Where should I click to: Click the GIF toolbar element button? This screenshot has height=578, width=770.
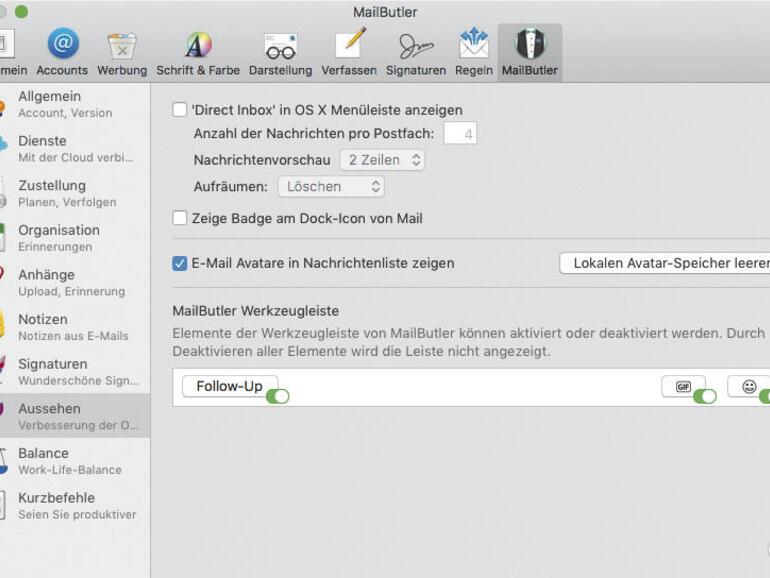coord(683,386)
